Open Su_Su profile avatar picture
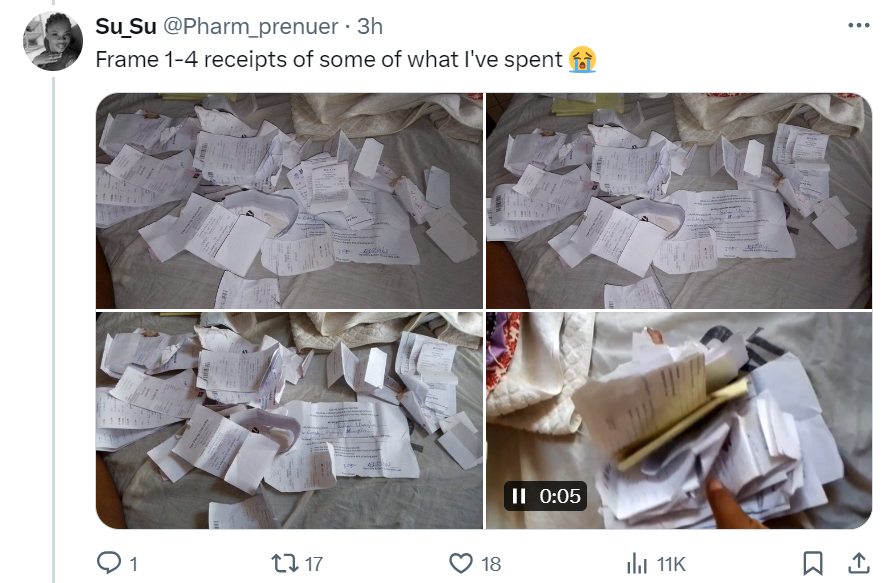Screen dimensions: 887x583 click(x=53, y=41)
